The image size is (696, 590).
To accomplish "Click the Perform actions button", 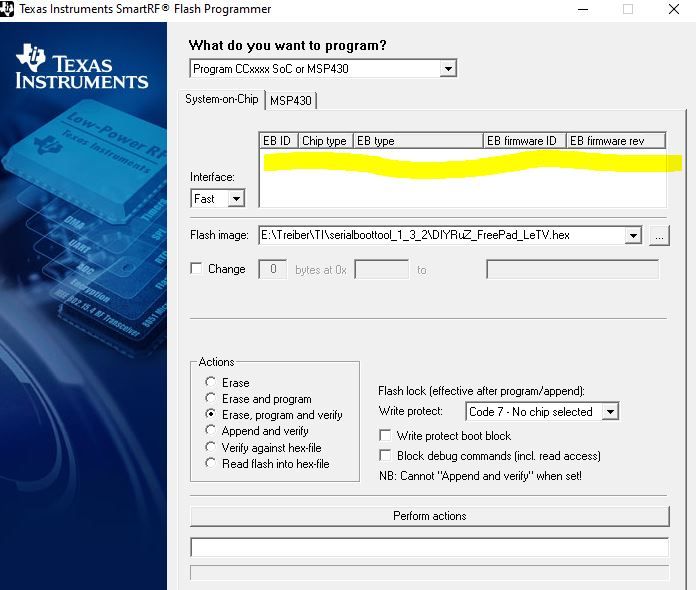I will 430,516.
